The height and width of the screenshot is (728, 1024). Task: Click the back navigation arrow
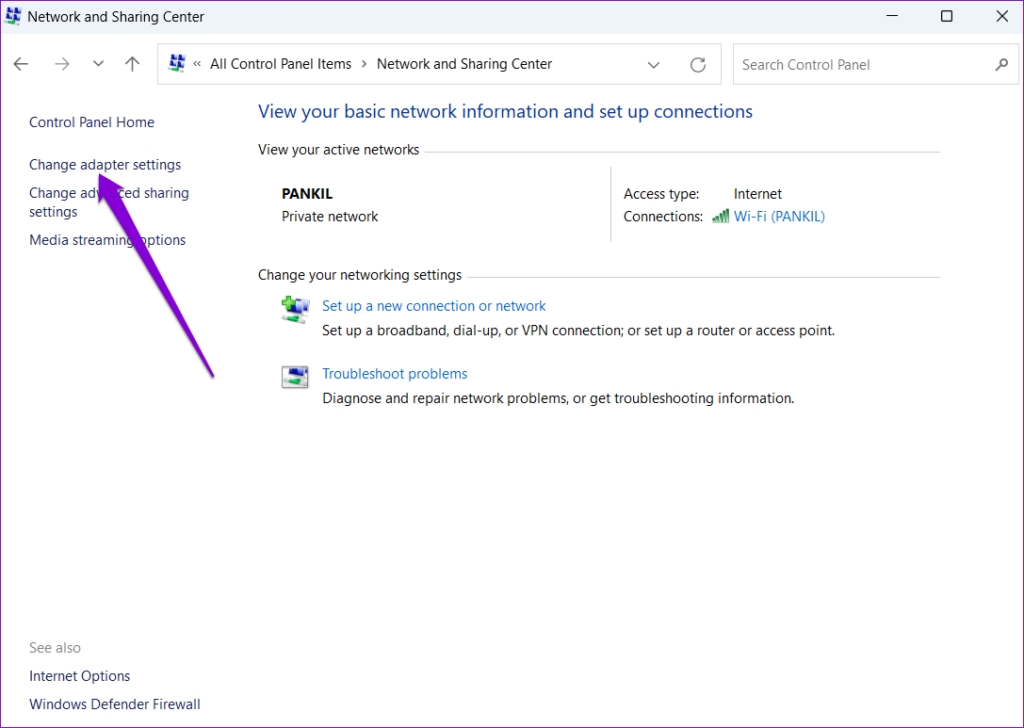tap(20, 63)
